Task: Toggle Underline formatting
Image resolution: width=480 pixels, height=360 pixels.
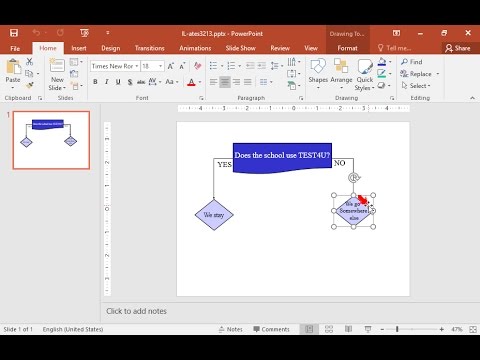Action: 118,82
